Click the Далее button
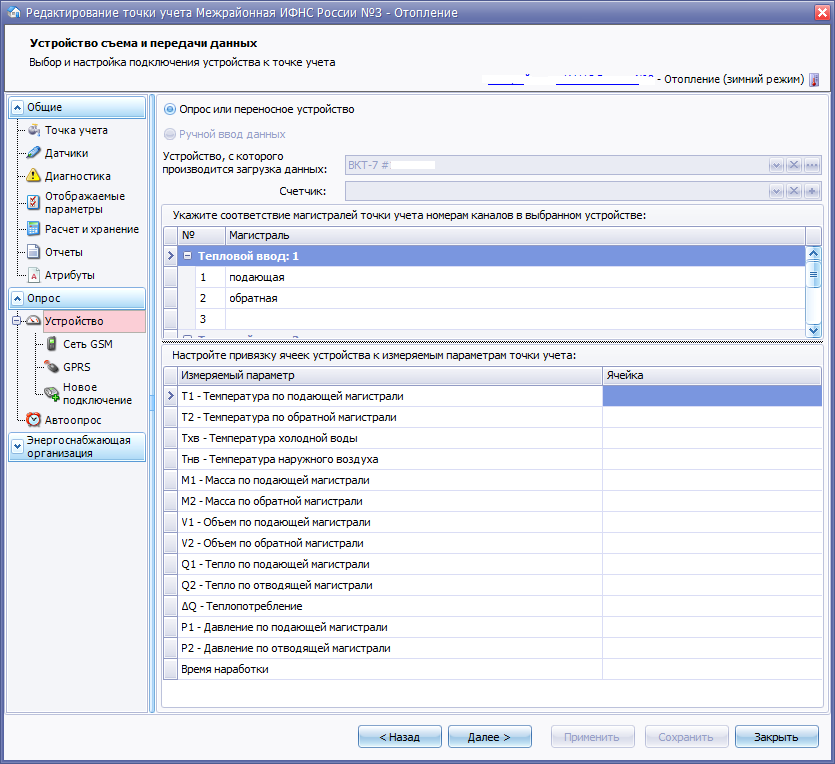835x764 pixels. pos(489,737)
